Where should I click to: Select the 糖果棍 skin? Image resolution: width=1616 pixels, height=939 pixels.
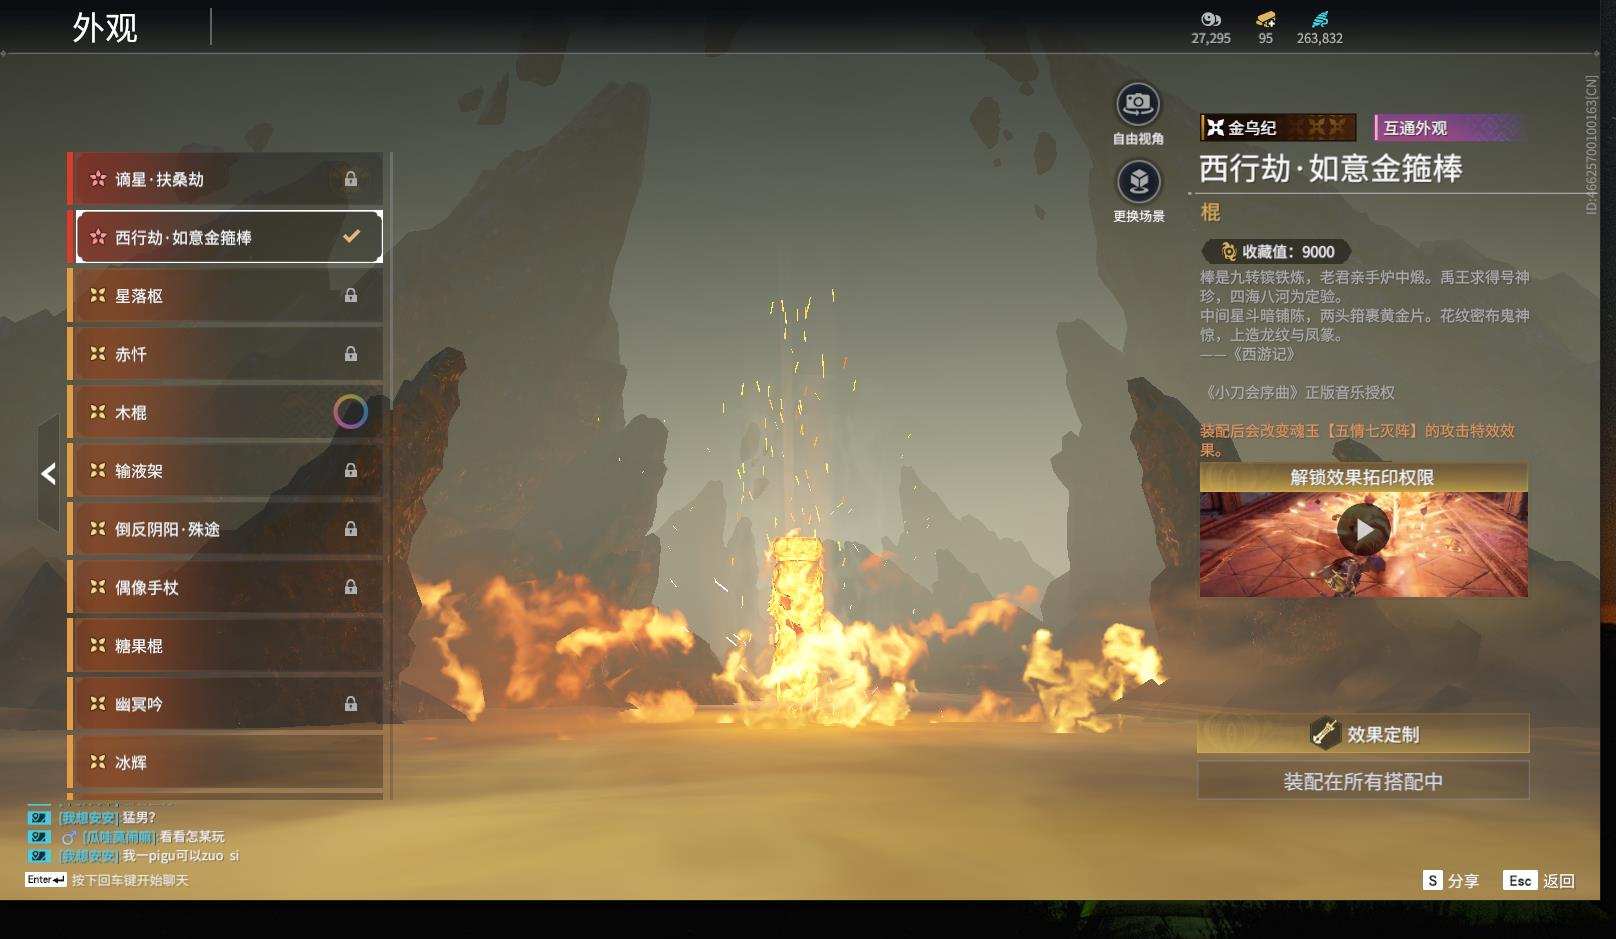(225, 646)
